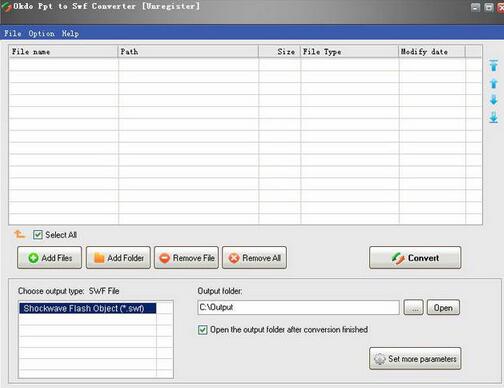The height and width of the screenshot is (388, 504).
Task: Sort by File name column header
Action: [x=63, y=52]
